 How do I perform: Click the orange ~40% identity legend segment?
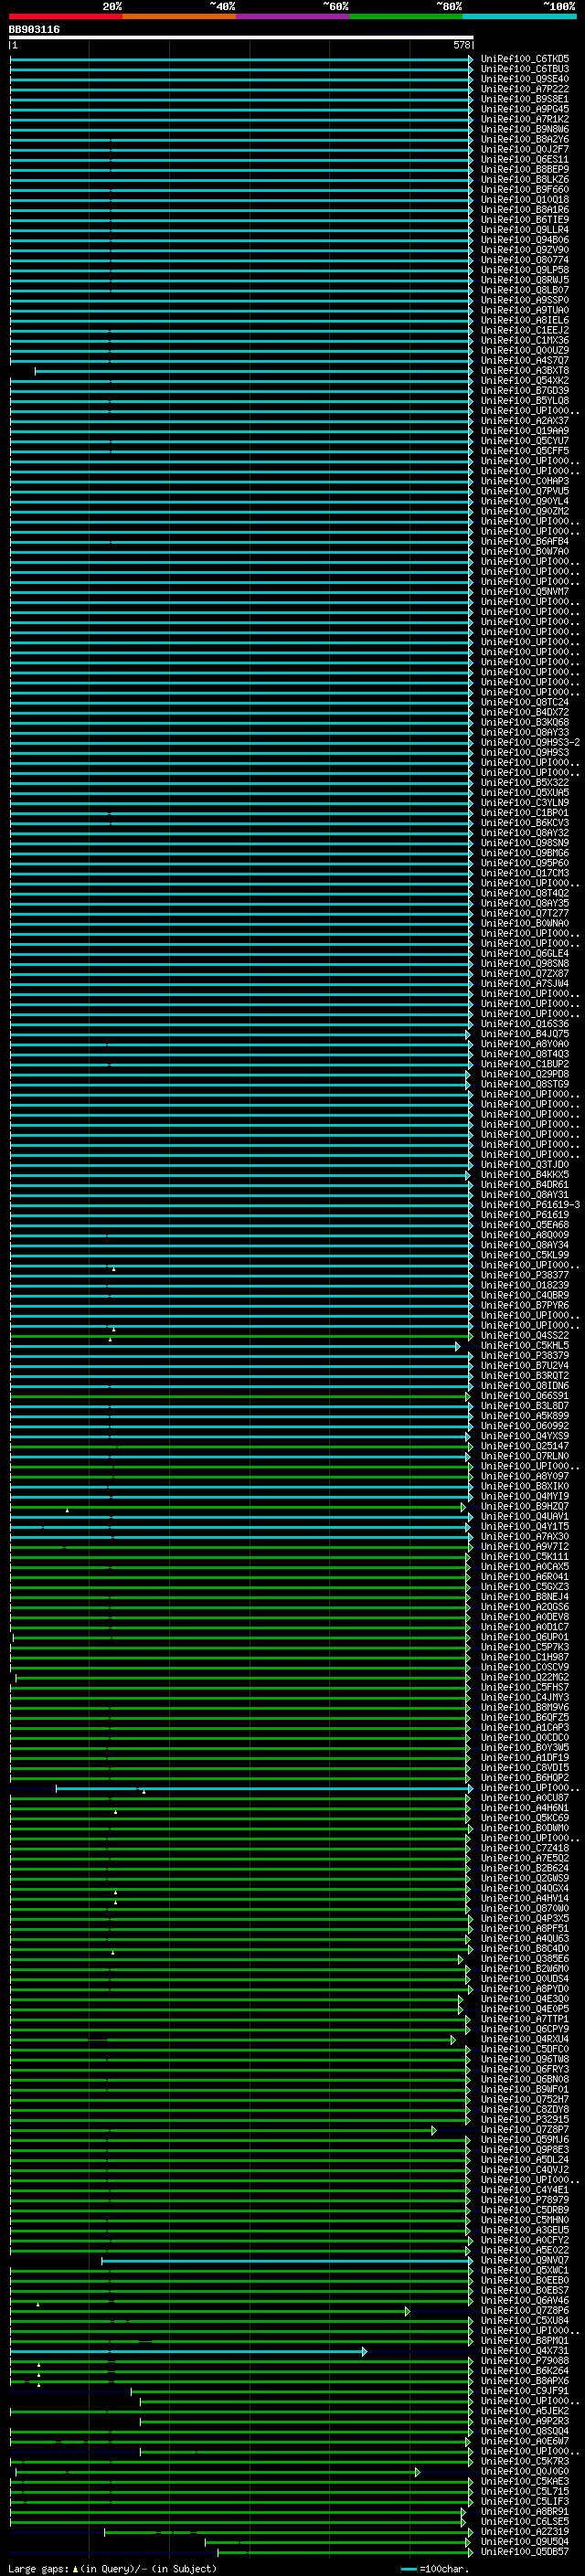(179, 16)
